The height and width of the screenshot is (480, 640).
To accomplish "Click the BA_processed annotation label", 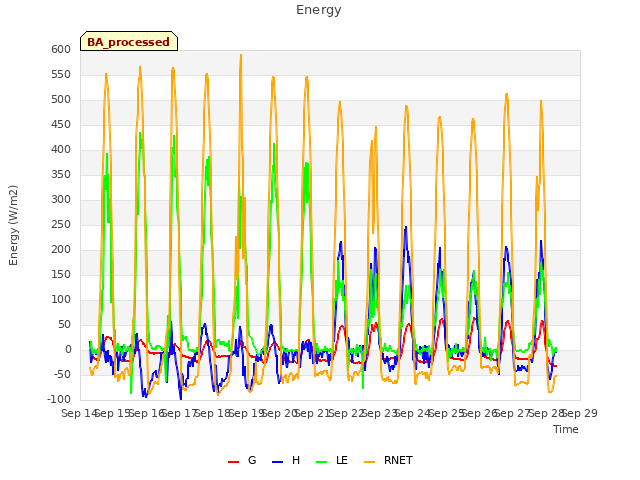I will tap(129, 42).
